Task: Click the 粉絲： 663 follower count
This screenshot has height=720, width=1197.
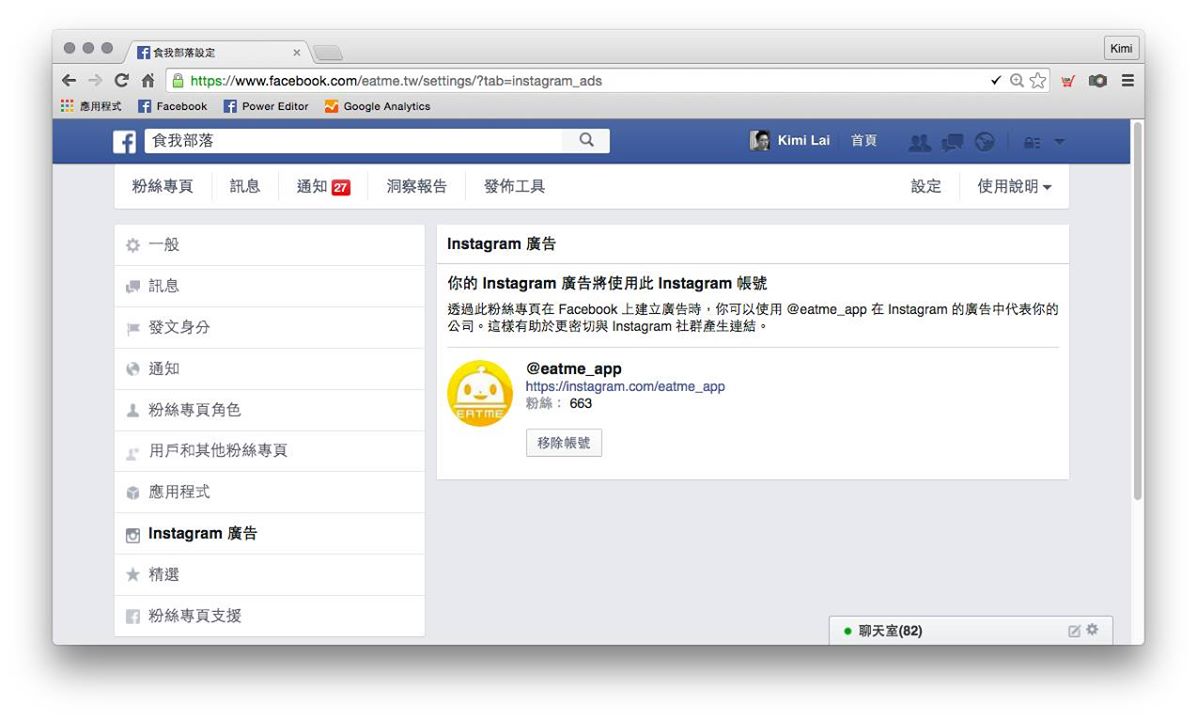Action: pos(559,403)
